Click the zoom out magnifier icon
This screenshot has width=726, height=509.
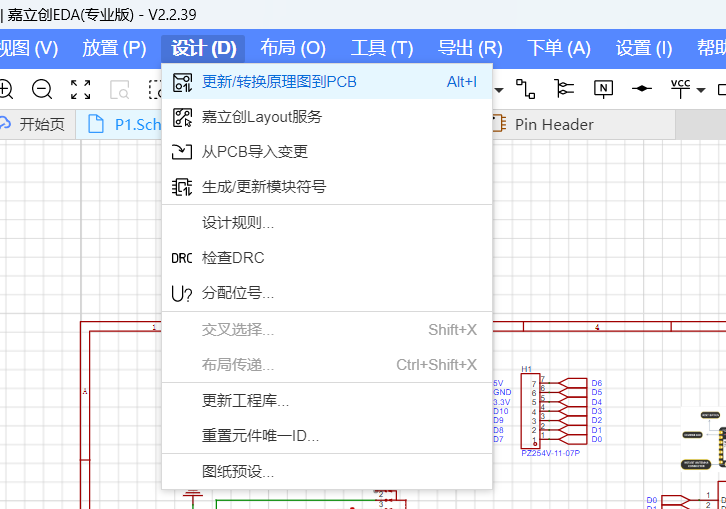click(x=42, y=89)
